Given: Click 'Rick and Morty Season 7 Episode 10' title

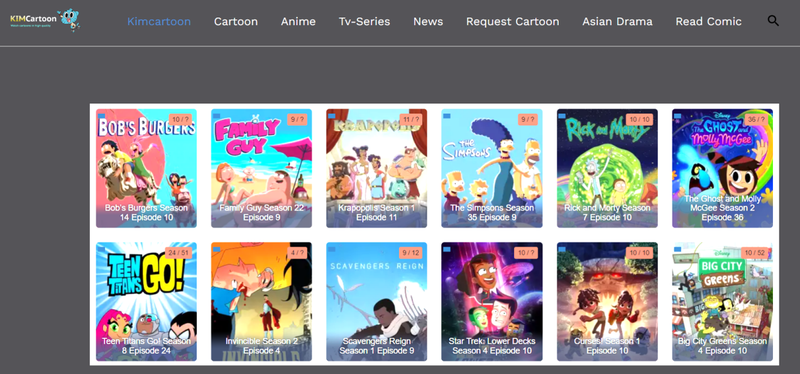Looking at the screenshot, I should click(x=607, y=213).
